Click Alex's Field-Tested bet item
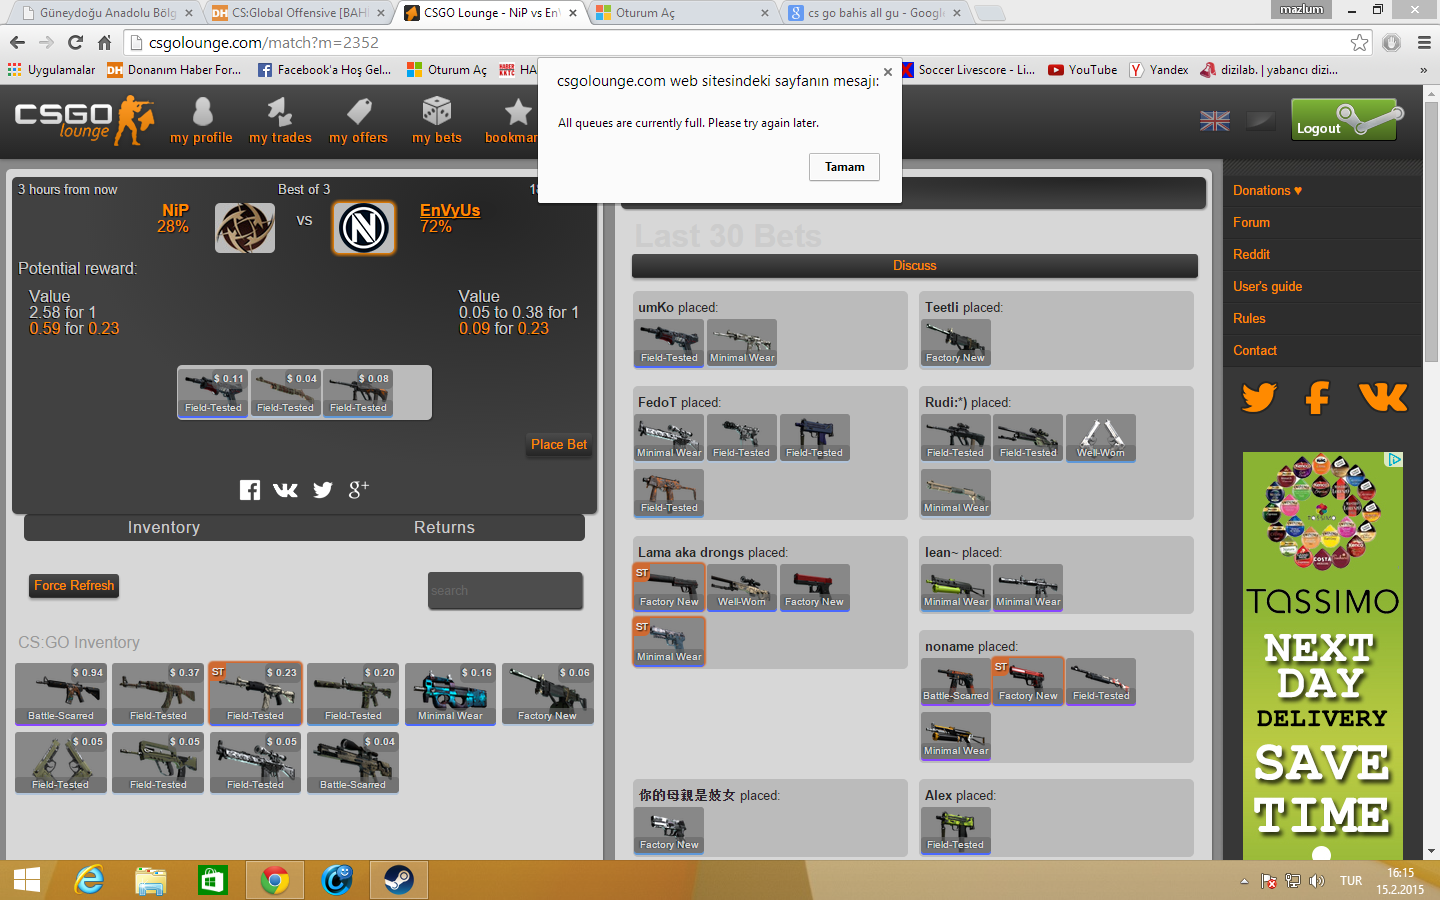Image resolution: width=1440 pixels, height=900 pixels. pos(956,831)
